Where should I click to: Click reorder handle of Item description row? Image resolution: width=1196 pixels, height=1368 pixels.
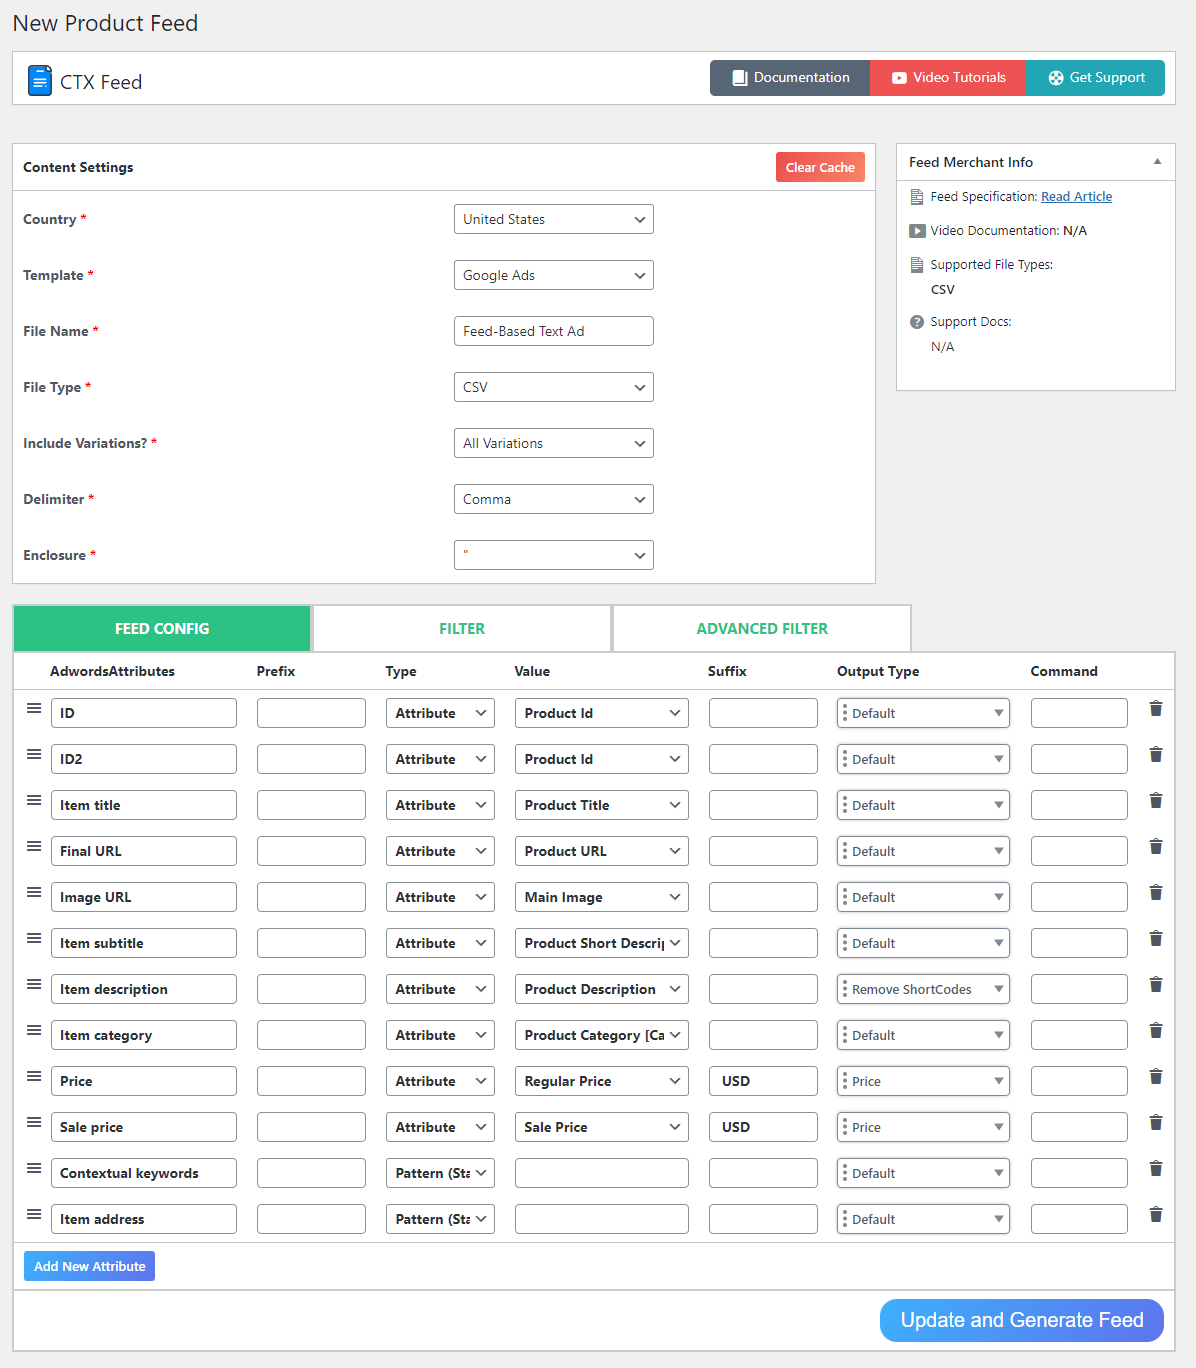pos(34,984)
